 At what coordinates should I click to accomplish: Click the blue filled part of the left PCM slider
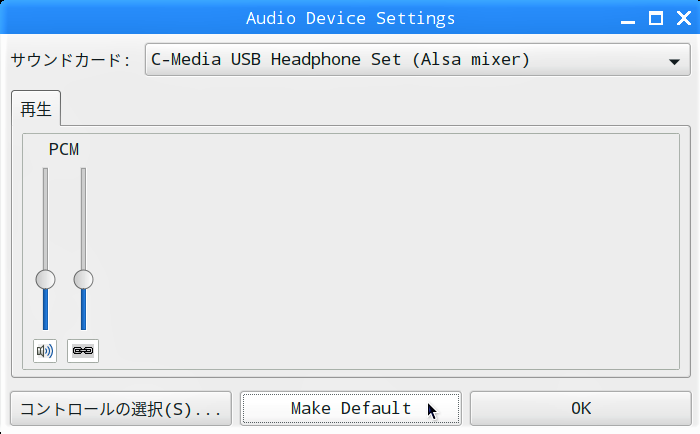click(x=46, y=309)
